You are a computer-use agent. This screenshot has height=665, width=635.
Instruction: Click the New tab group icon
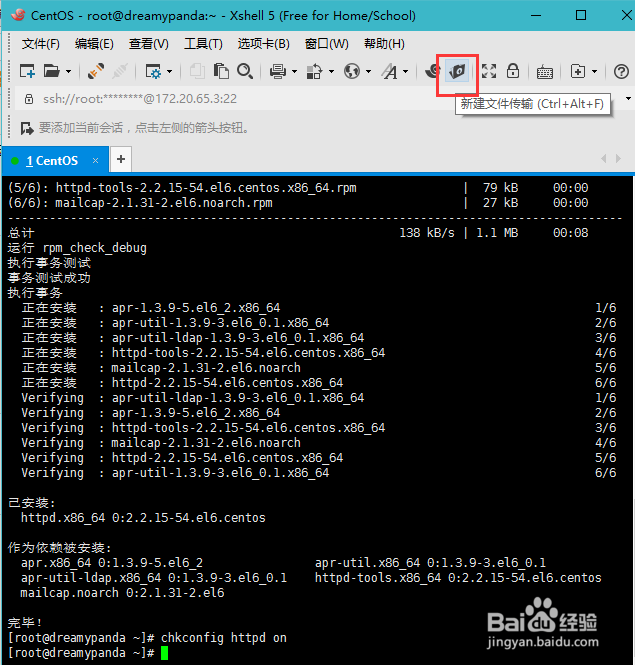[578, 71]
